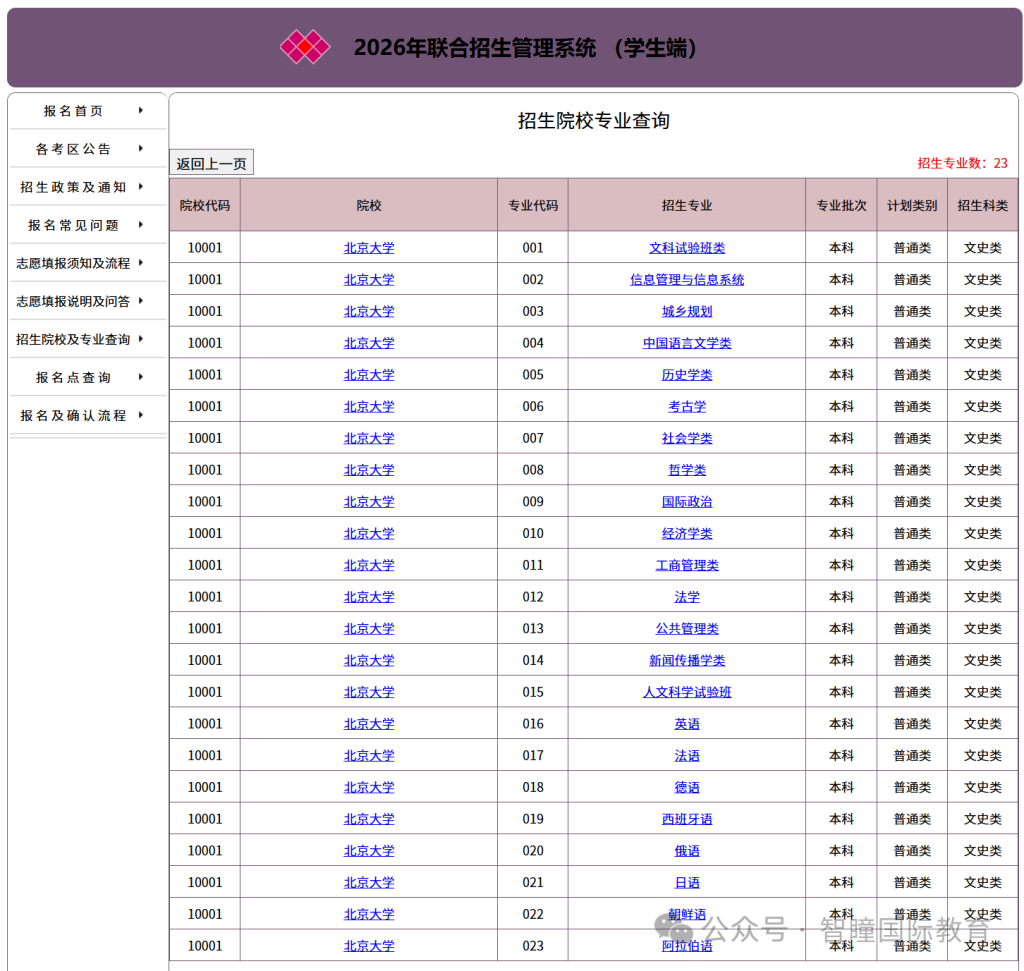The image size is (1024, 971).
Task: Click major code cell 010
Action: coord(533,533)
